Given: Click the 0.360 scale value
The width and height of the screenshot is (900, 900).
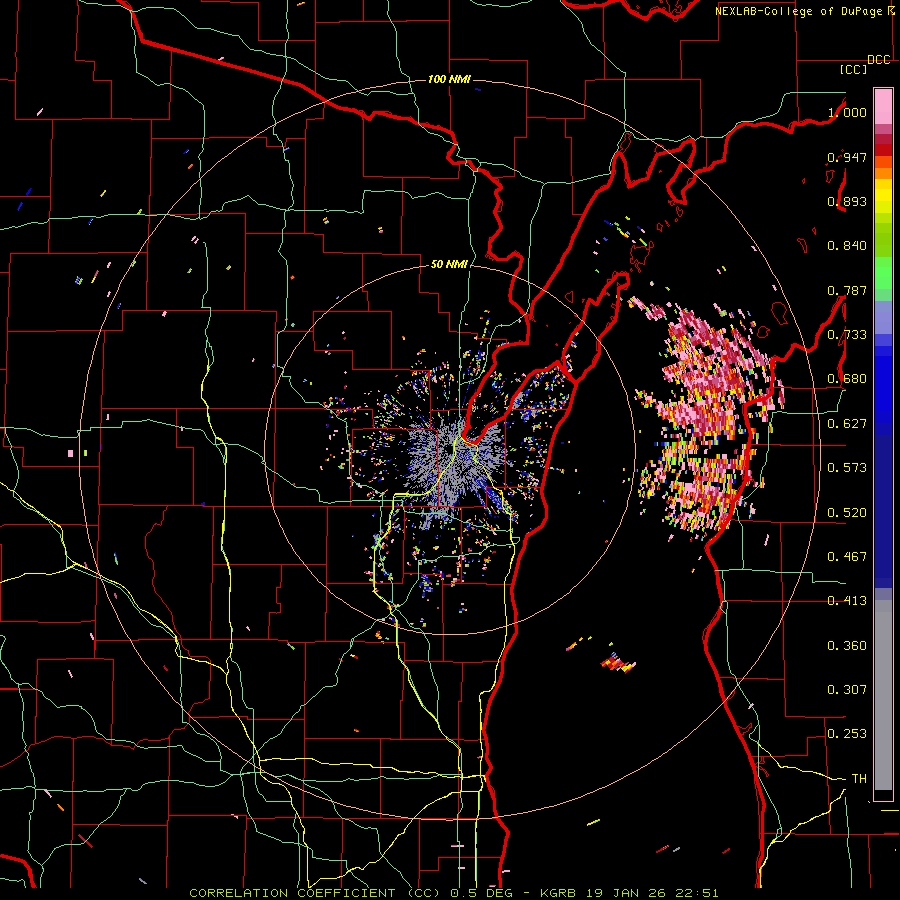Looking at the screenshot, I should coord(847,646).
